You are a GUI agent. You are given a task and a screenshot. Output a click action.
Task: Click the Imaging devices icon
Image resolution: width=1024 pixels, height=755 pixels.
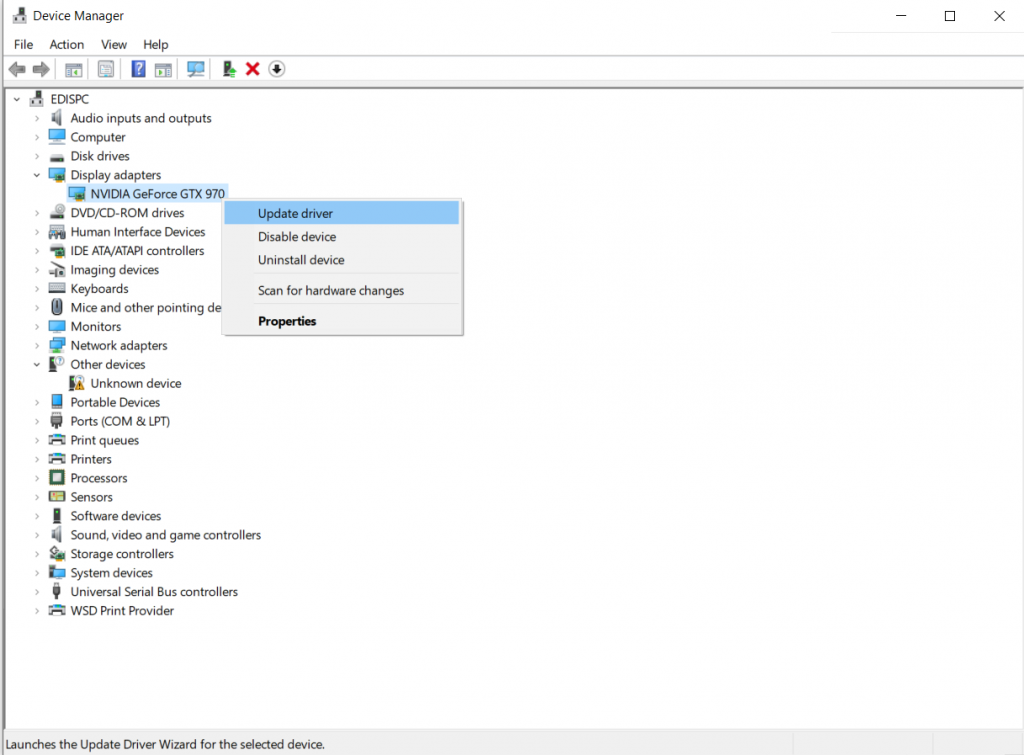(x=57, y=269)
